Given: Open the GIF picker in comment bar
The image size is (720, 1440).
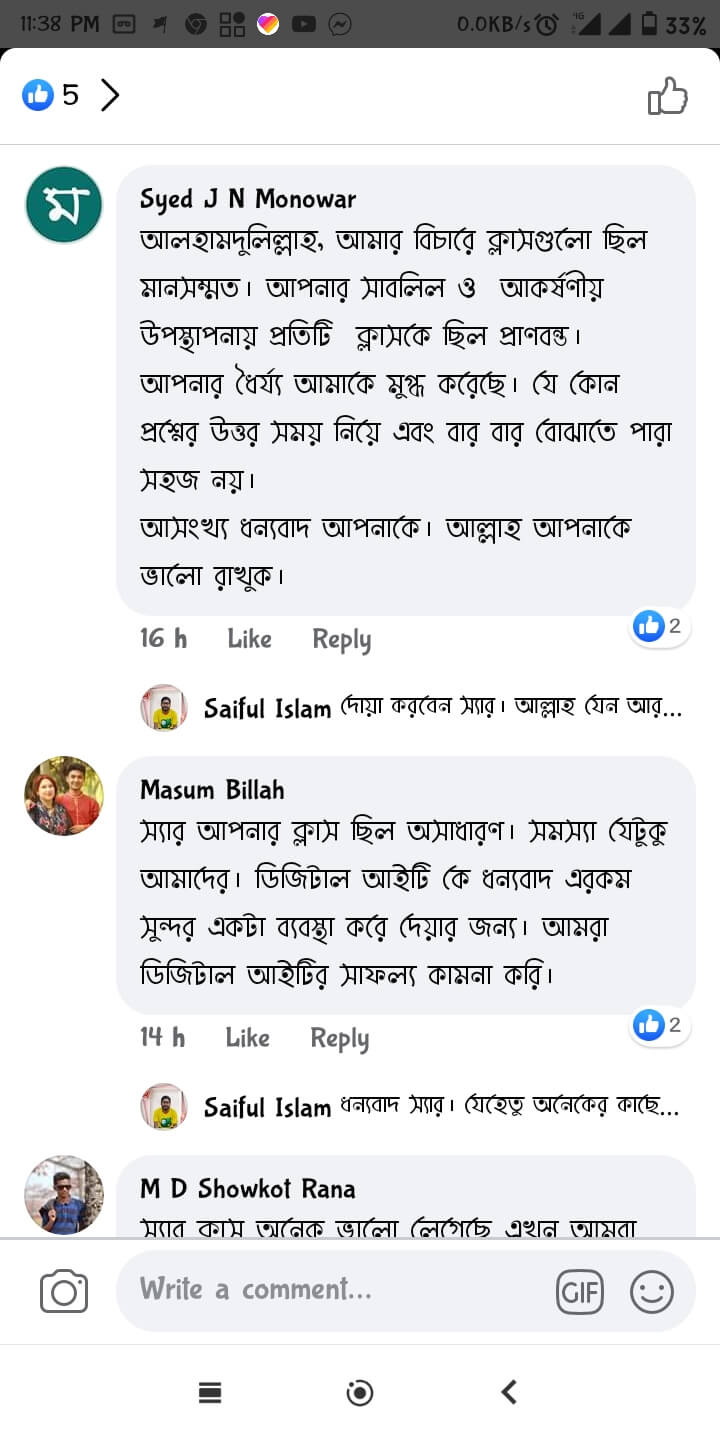Looking at the screenshot, I should pyautogui.click(x=580, y=1292).
